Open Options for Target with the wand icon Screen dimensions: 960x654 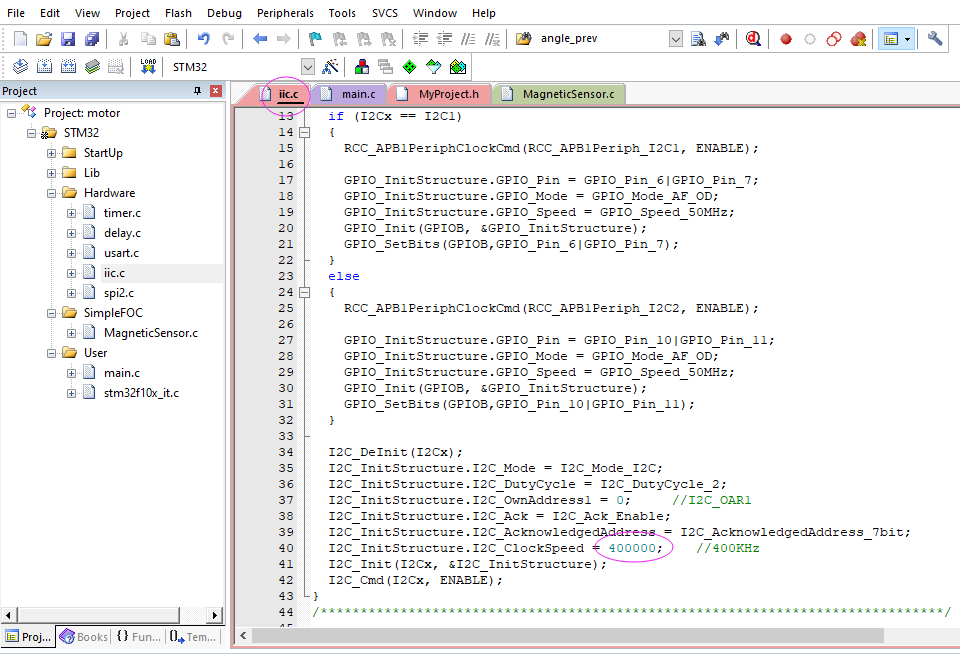click(x=331, y=66)
